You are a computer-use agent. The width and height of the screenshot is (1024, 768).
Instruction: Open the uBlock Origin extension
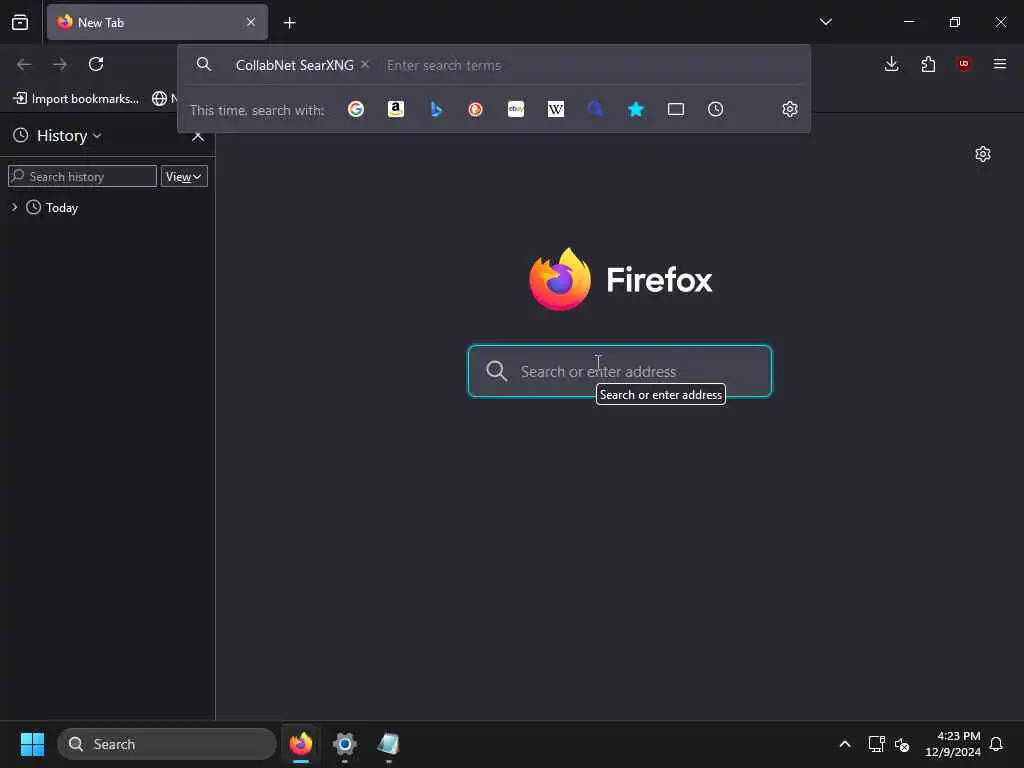(x=964, y=64)
